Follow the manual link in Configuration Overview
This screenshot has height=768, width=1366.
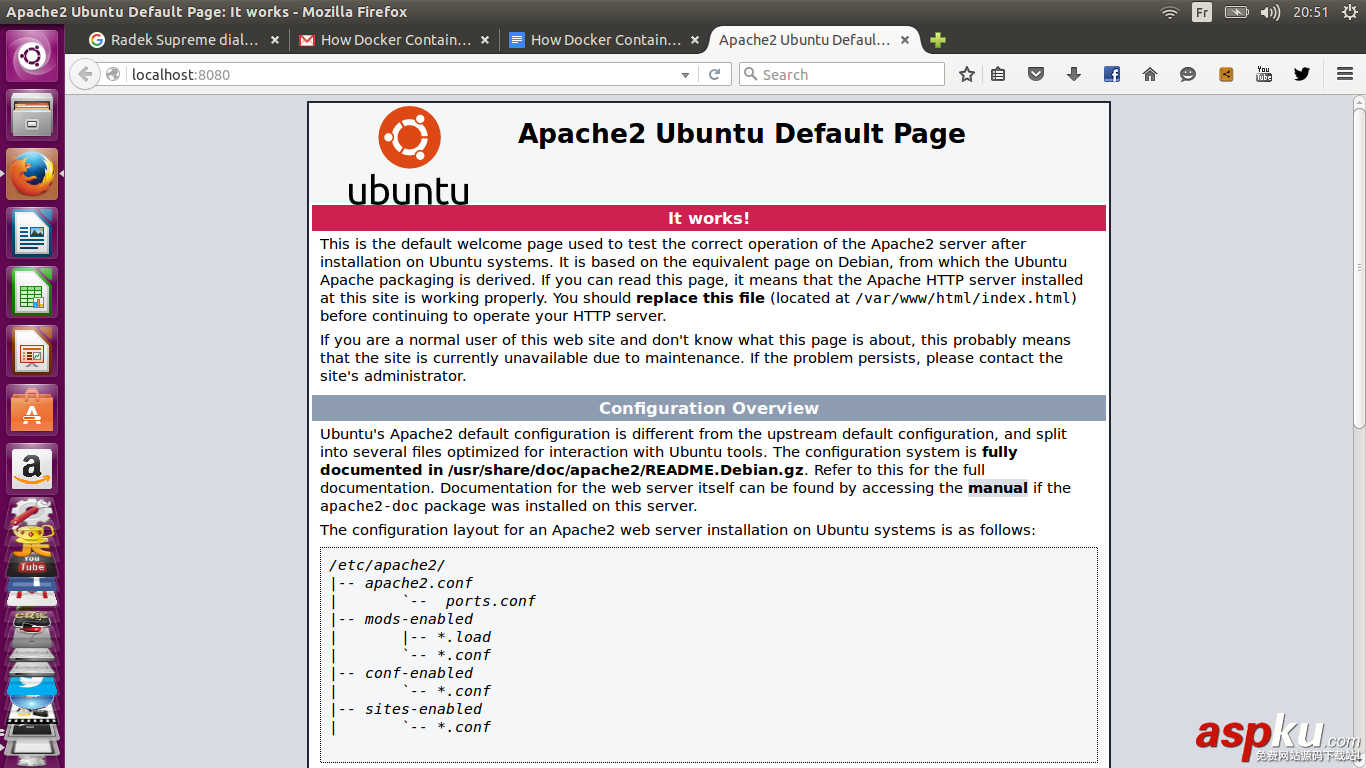(x=998, y=488)
